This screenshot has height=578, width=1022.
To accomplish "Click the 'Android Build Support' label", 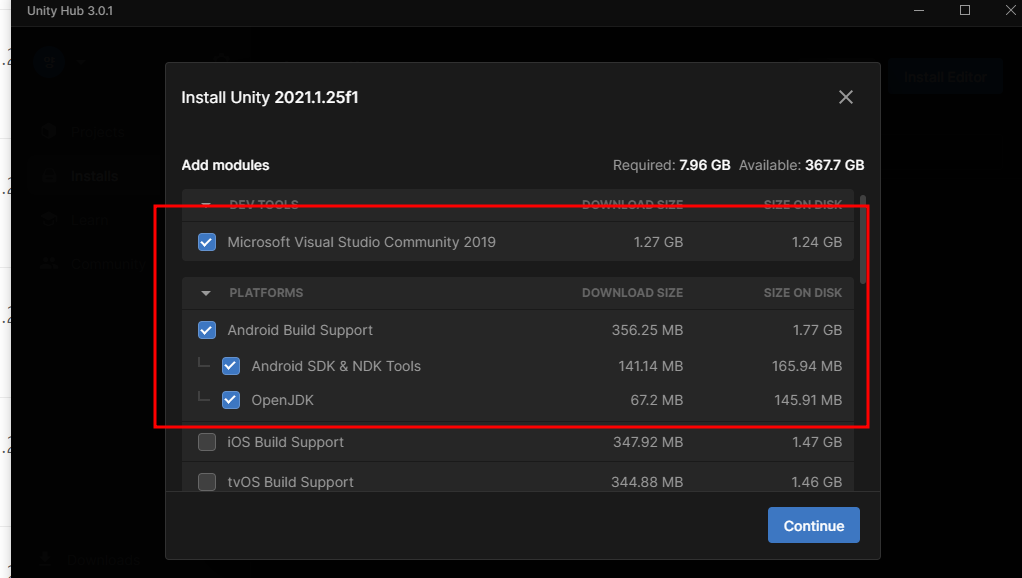I will pos(300,330).
